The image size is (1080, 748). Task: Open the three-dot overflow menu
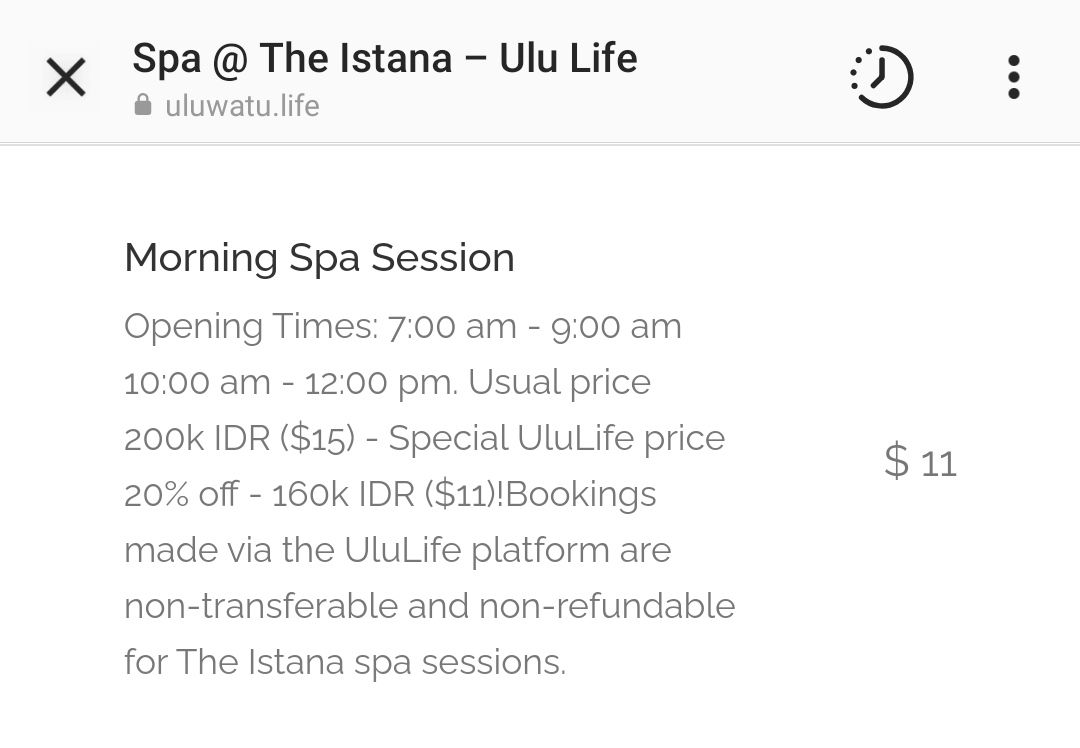(x=1013, y=76)
